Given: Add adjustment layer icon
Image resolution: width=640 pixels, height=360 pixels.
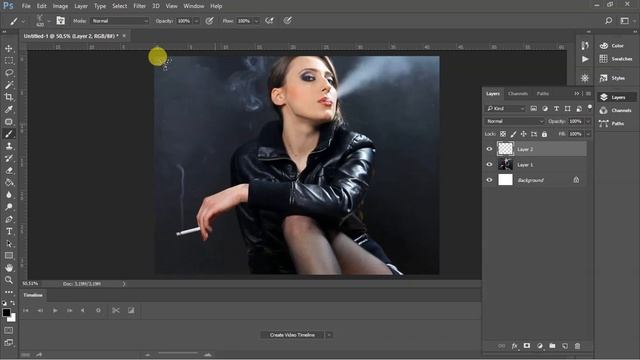Looking at the screenshot, I should (x=540, y=346).
